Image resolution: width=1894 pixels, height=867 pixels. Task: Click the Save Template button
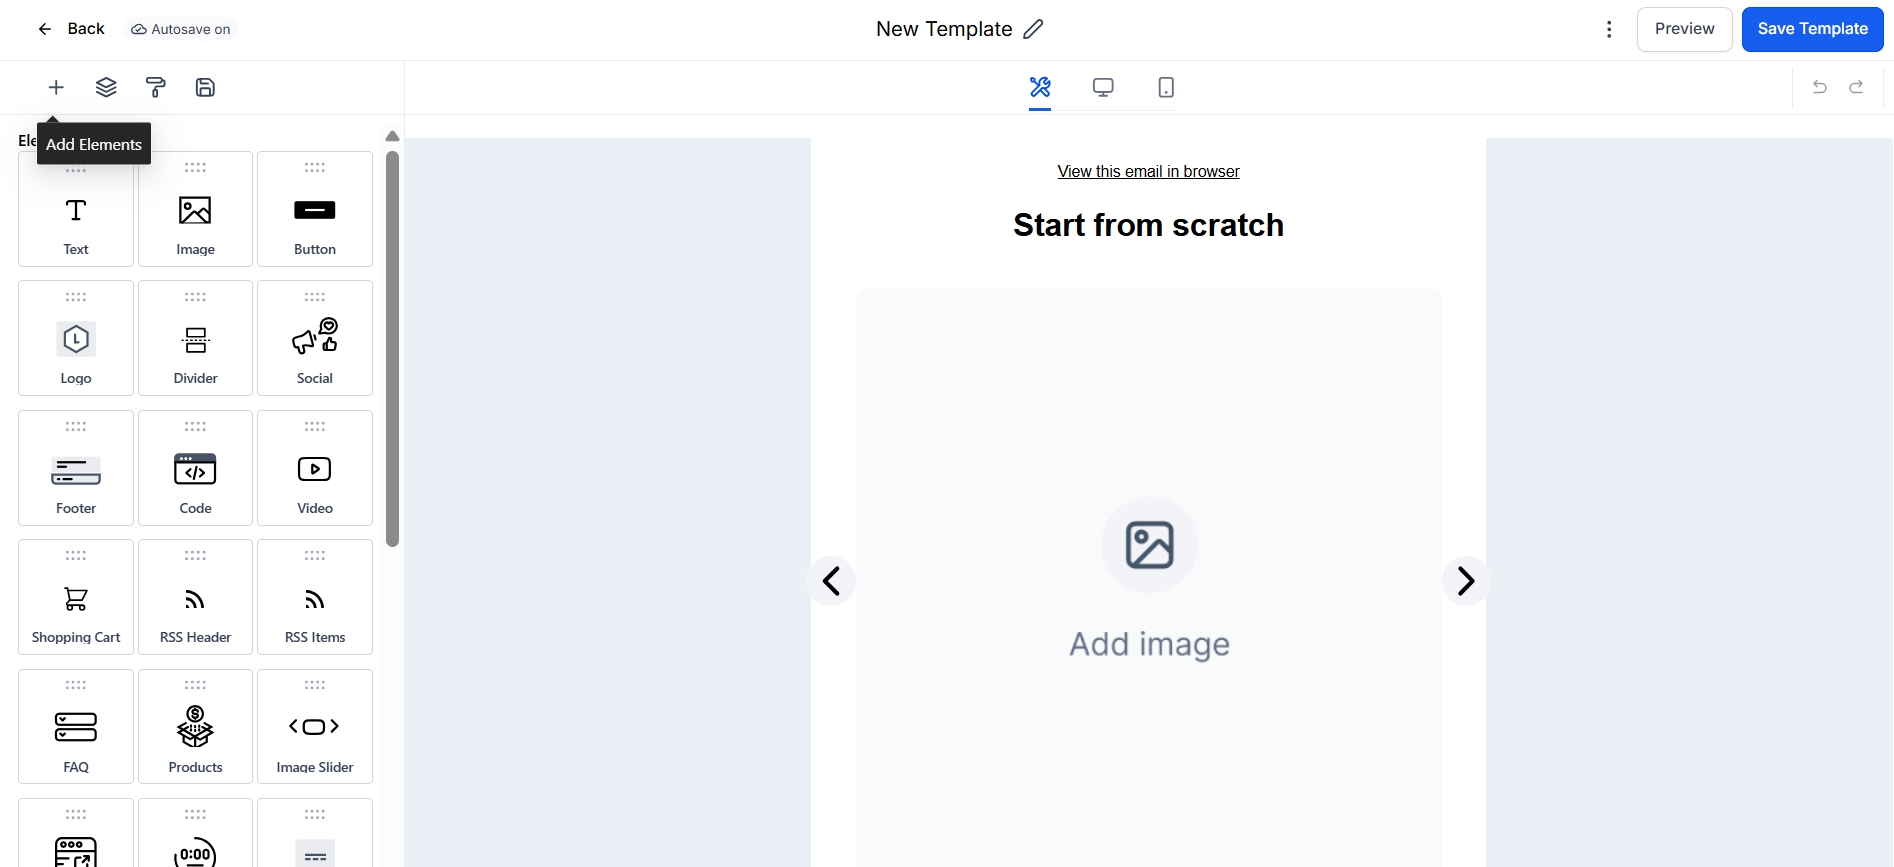1812,29
